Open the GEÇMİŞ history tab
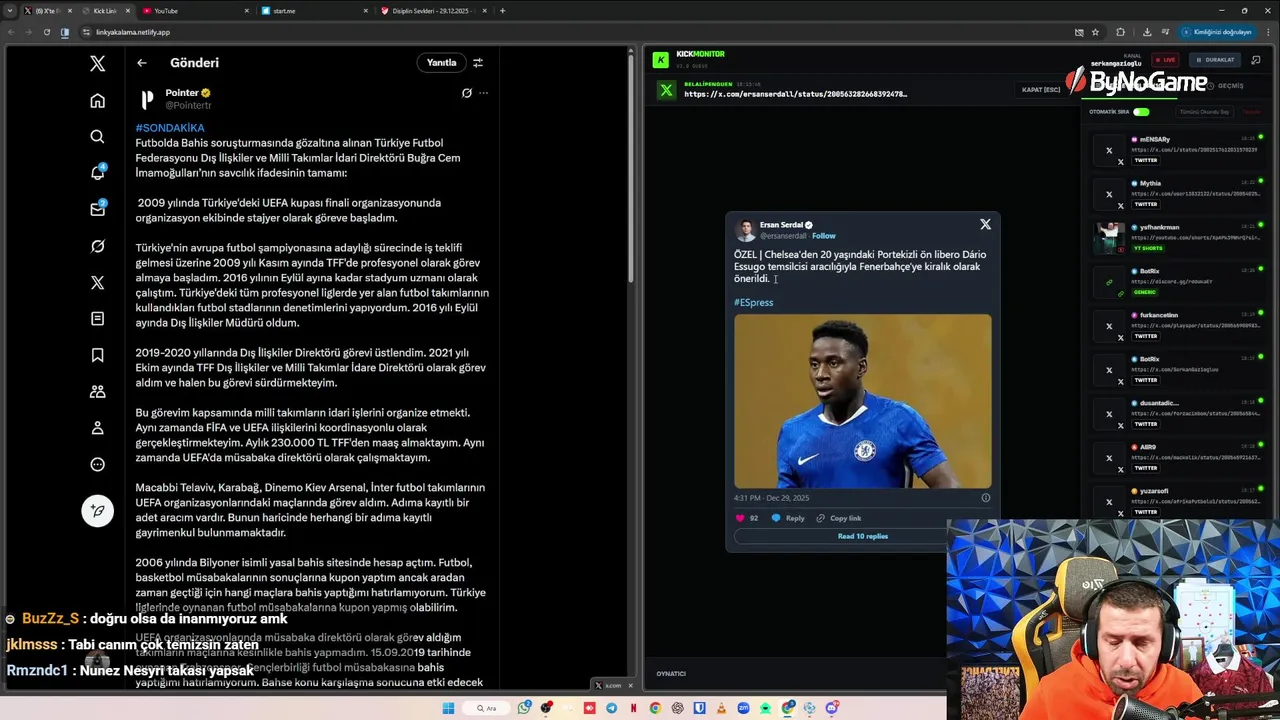 pos(1225,86)
